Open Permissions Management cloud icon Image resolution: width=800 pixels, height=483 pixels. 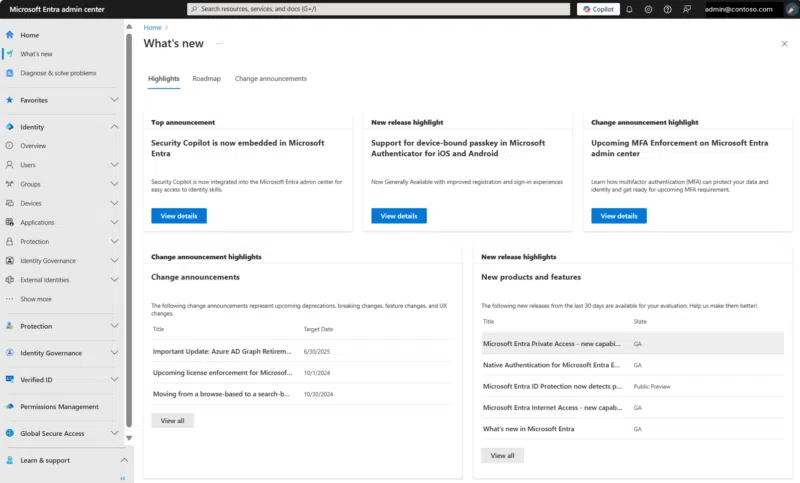10,406
